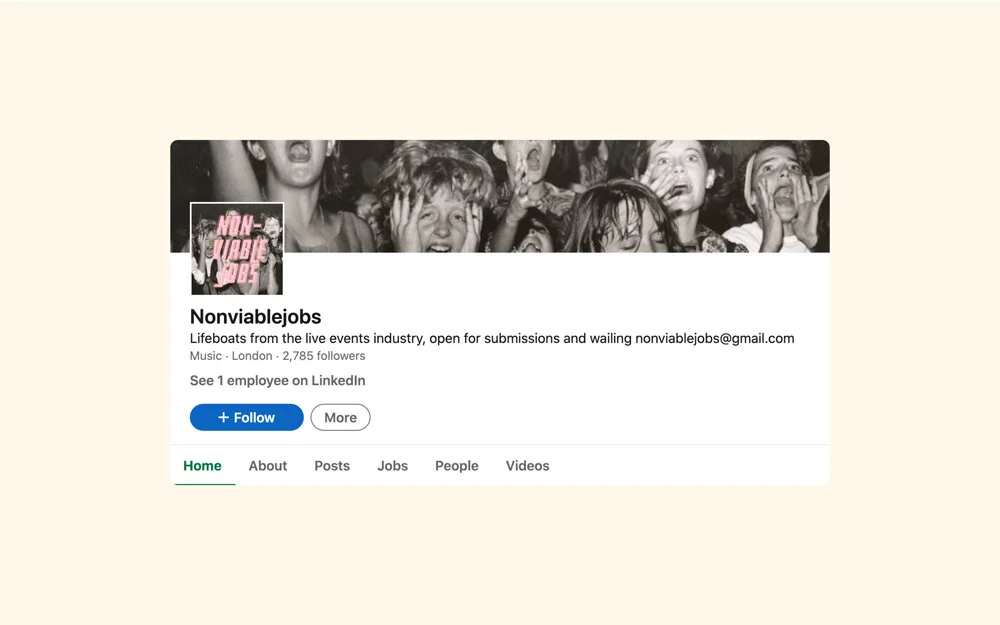
Task: Click See 1 employee on LinkedIn
Action: [x=277, y=381]
